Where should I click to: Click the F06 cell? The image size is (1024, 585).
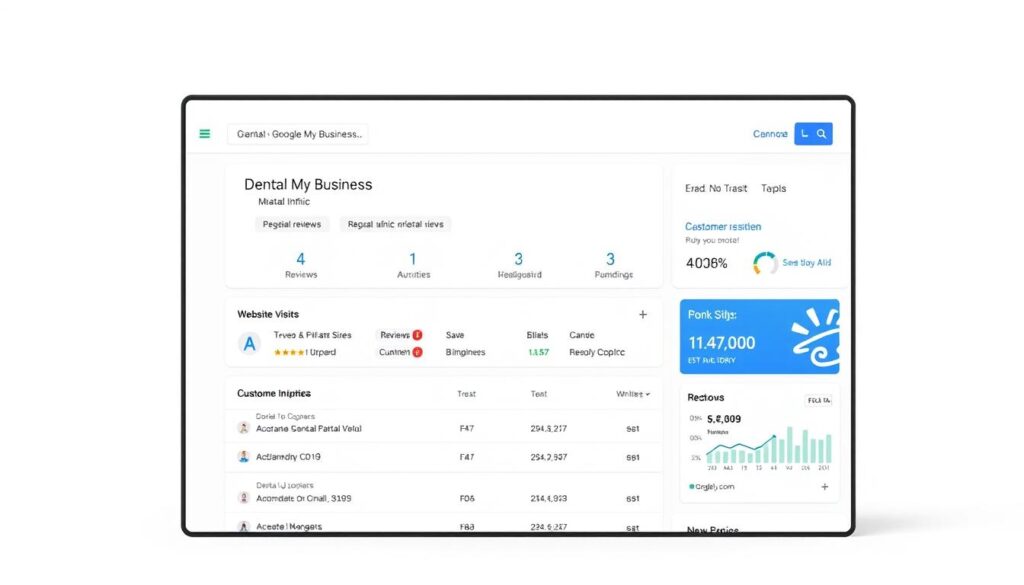[x=467, y=498]
